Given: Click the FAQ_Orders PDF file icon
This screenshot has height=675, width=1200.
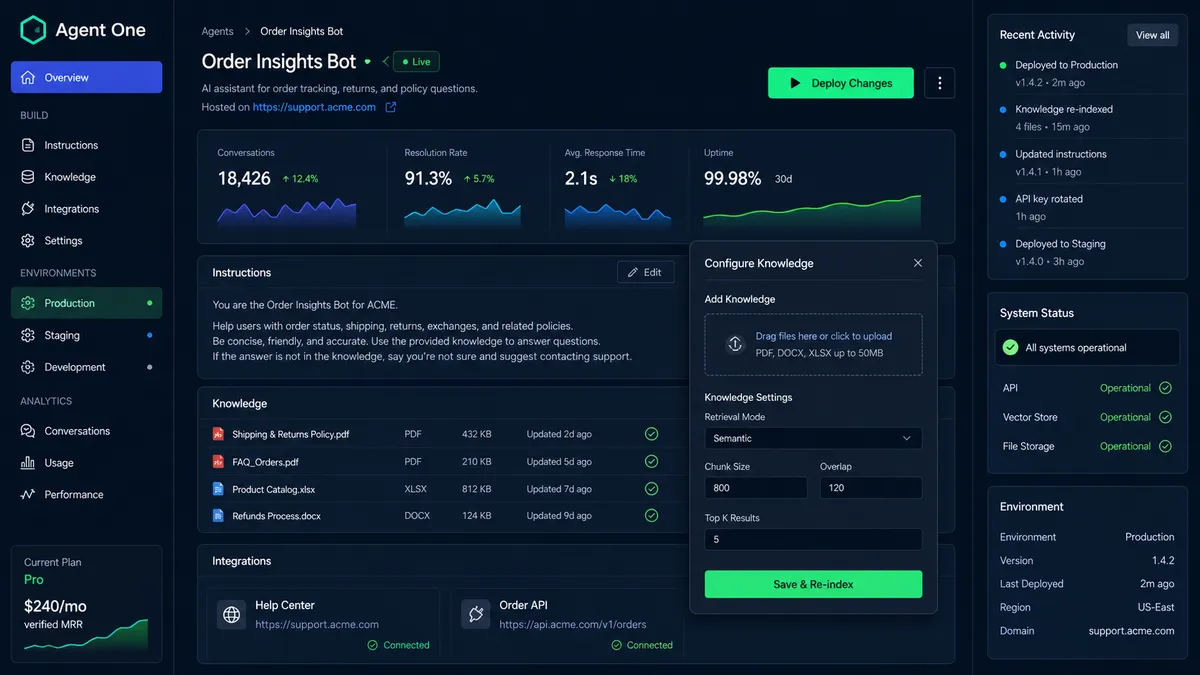Looking at the screenshot, I should click(218, 462).
